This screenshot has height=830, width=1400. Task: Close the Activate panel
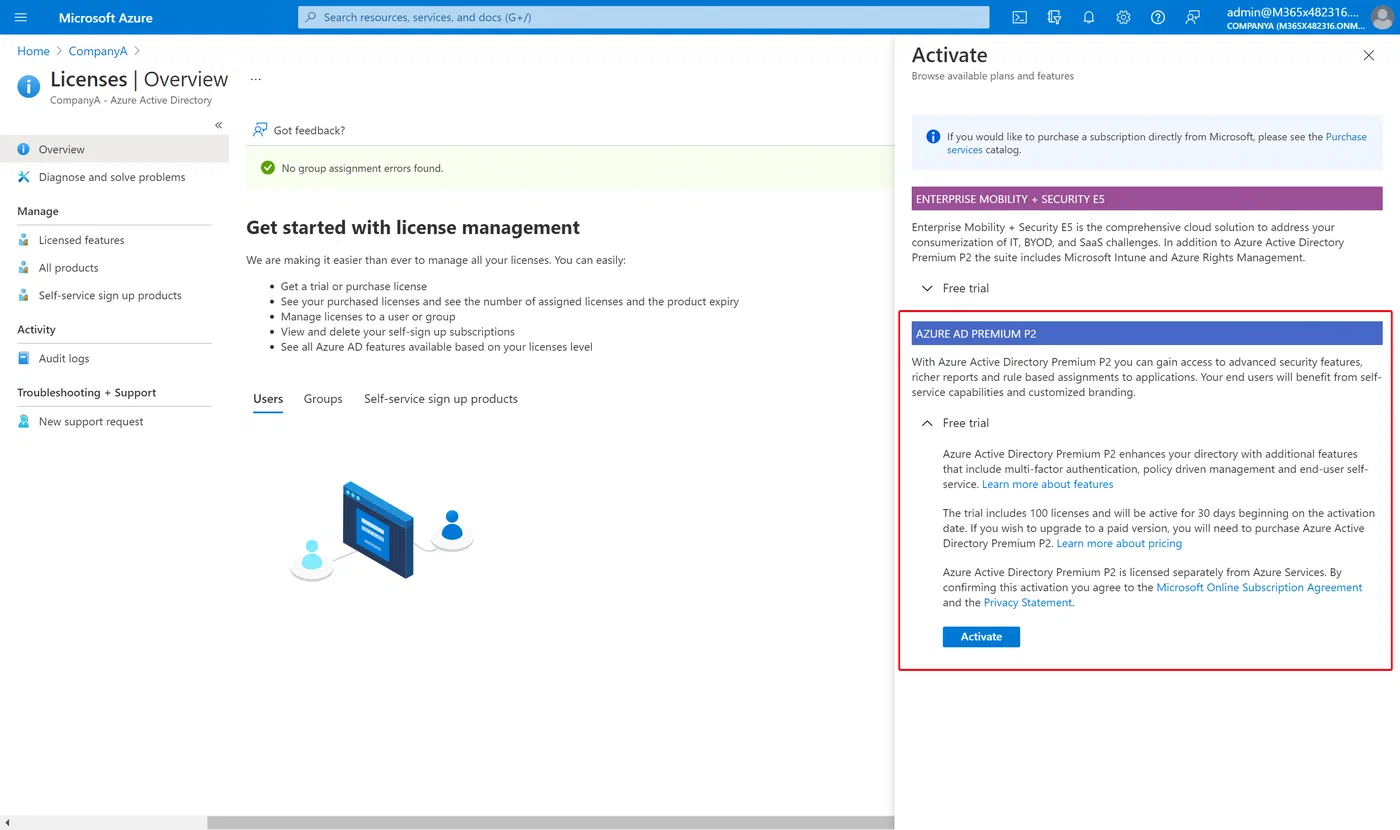click(1369, 55)
